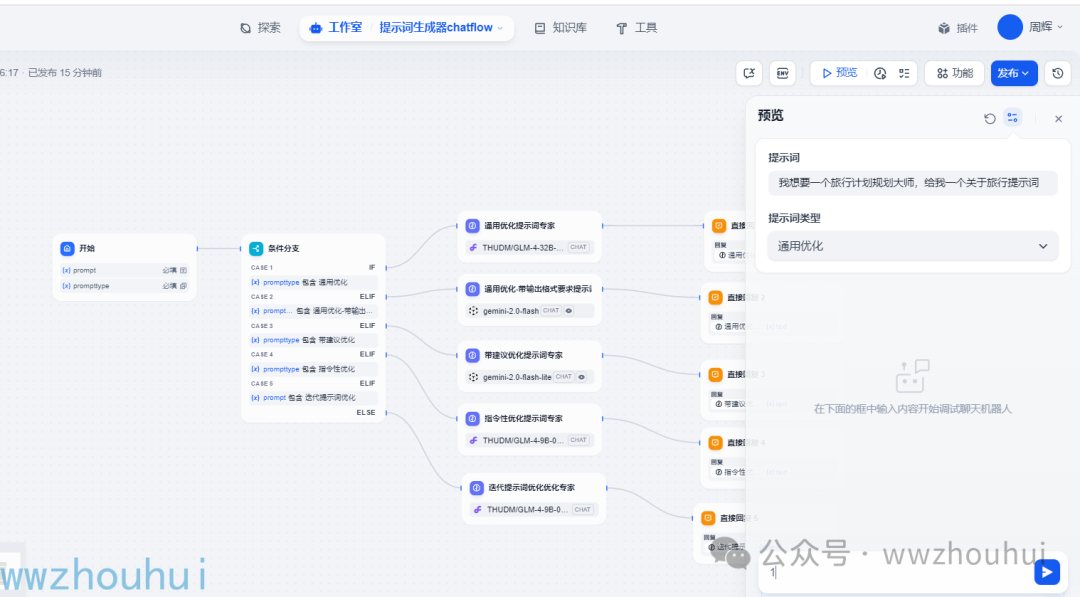Image resolution: width=1080 pixels, height=597 pixels.
Task: Open the 周辉 user account menu
Action: 1046,28
